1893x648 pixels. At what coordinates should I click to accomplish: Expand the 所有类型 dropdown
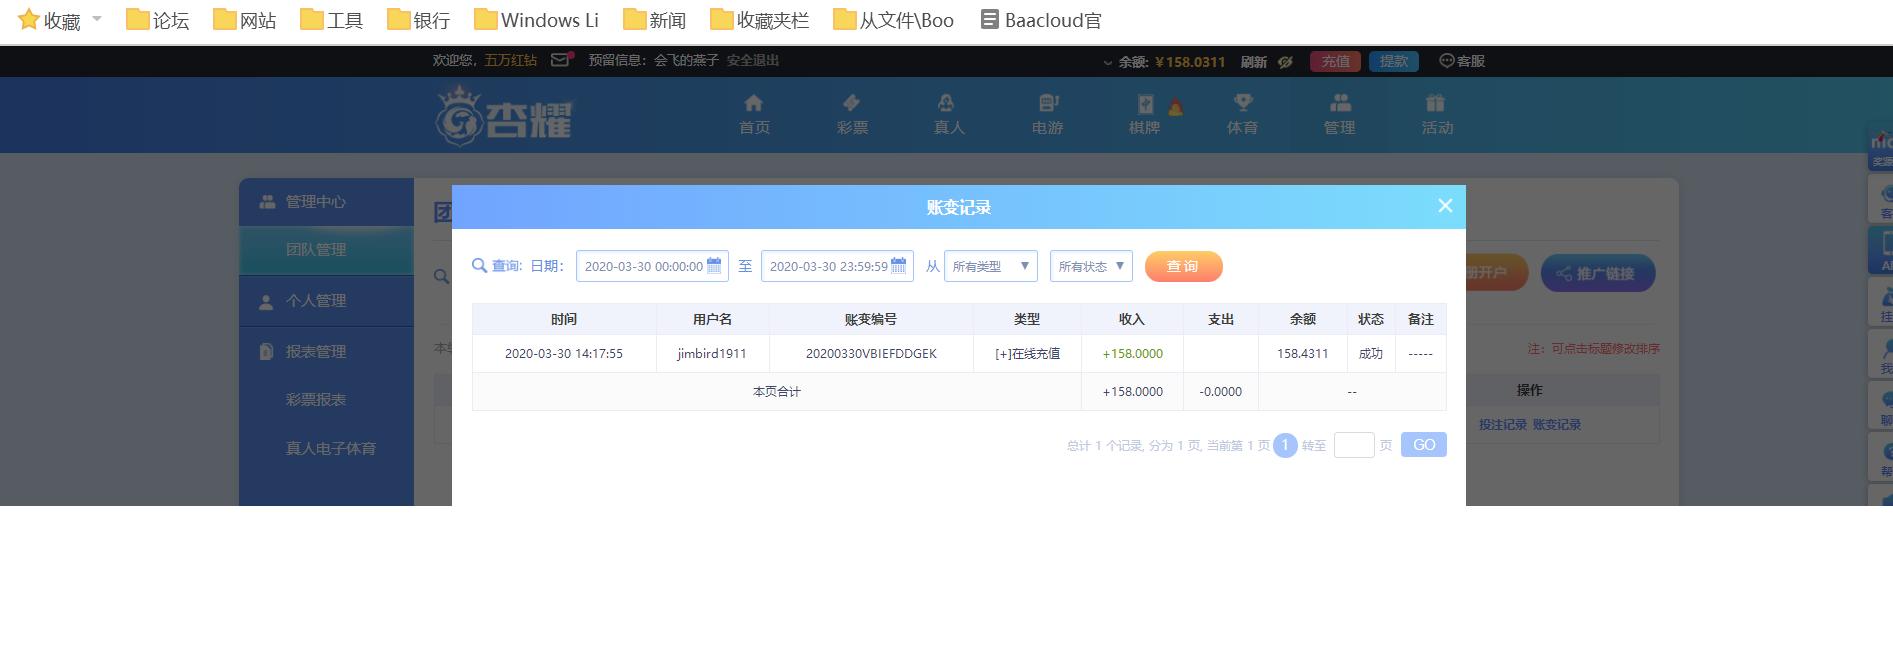(990, 266)
